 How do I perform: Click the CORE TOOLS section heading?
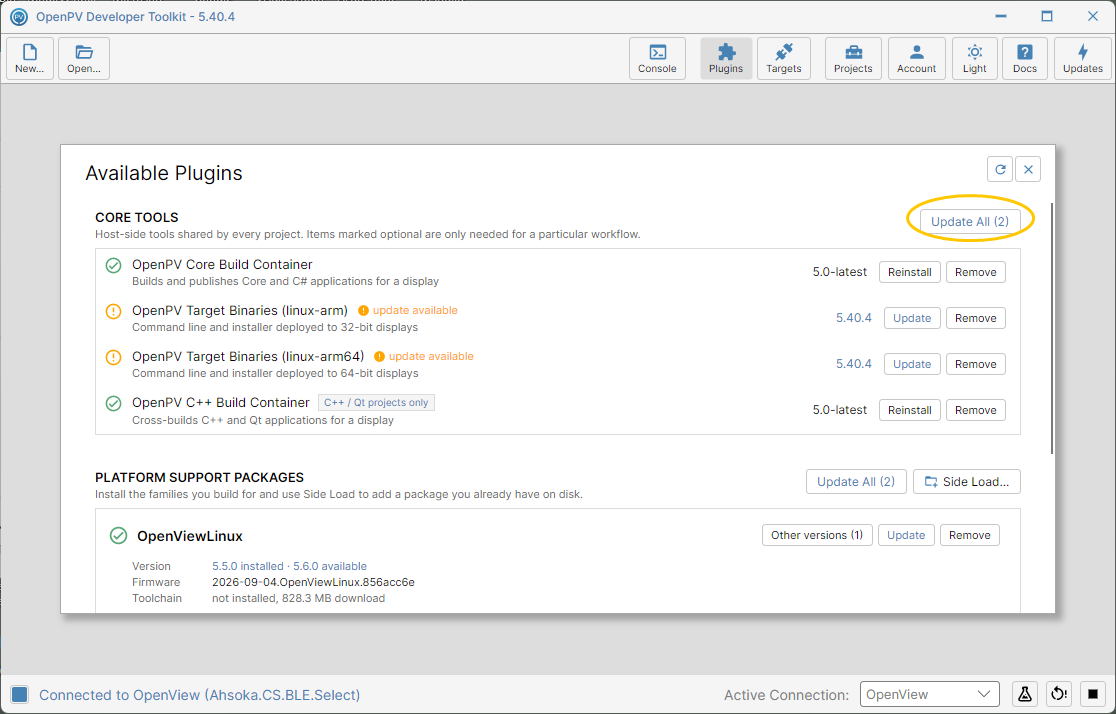coord(137,217)
